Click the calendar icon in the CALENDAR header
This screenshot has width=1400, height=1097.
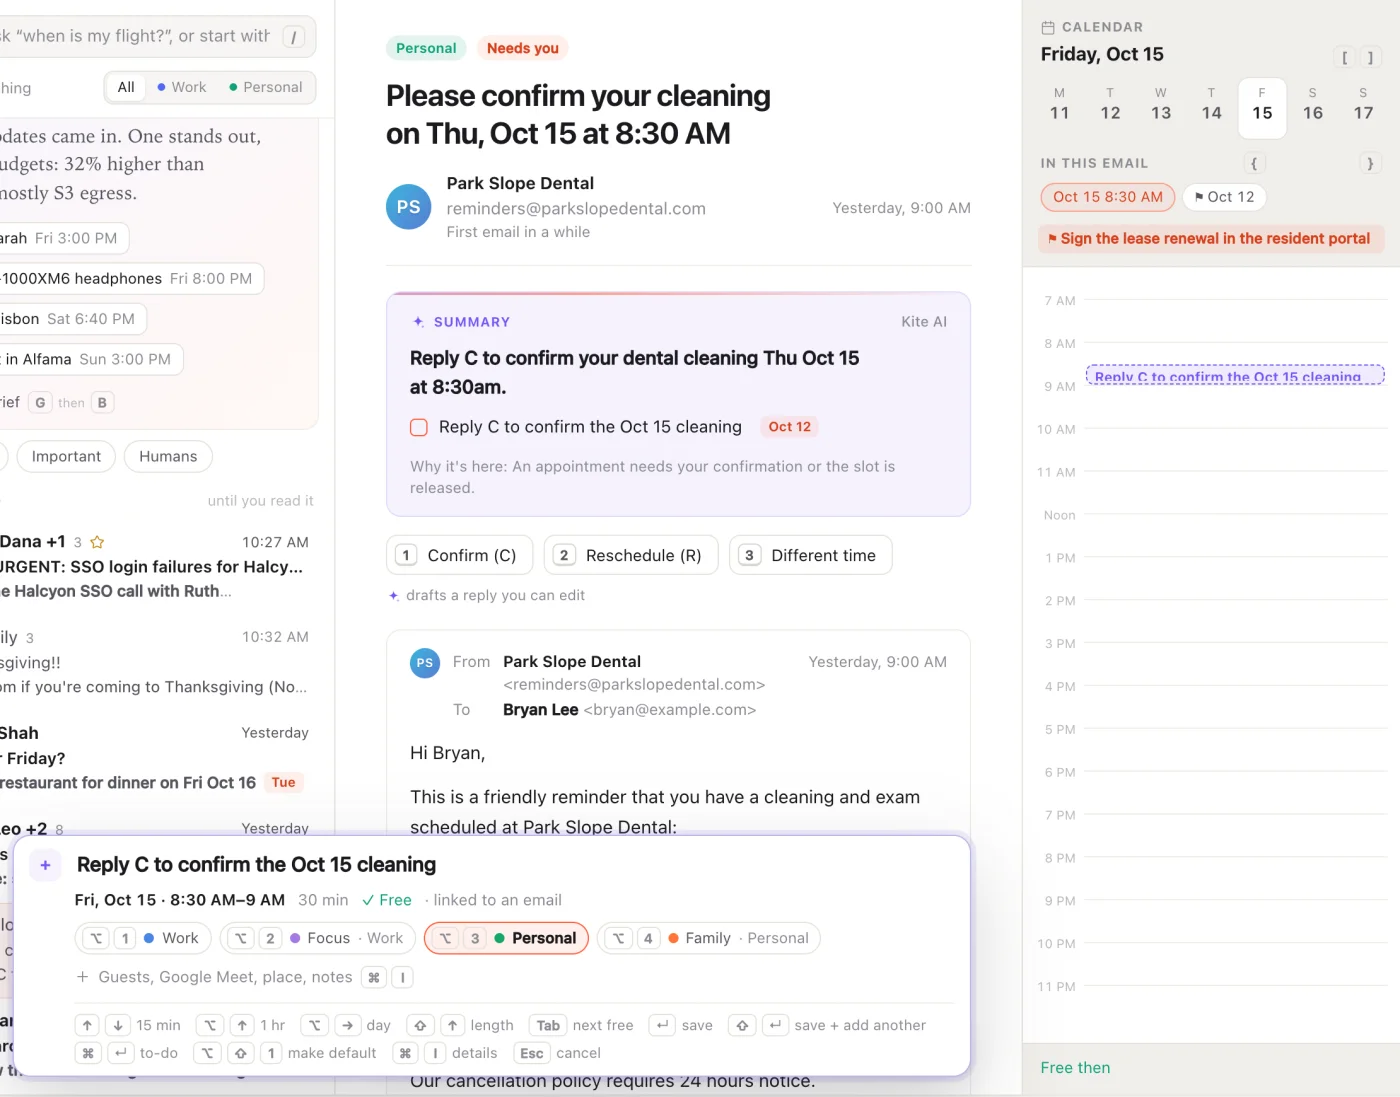click(x=1048, y=27)
